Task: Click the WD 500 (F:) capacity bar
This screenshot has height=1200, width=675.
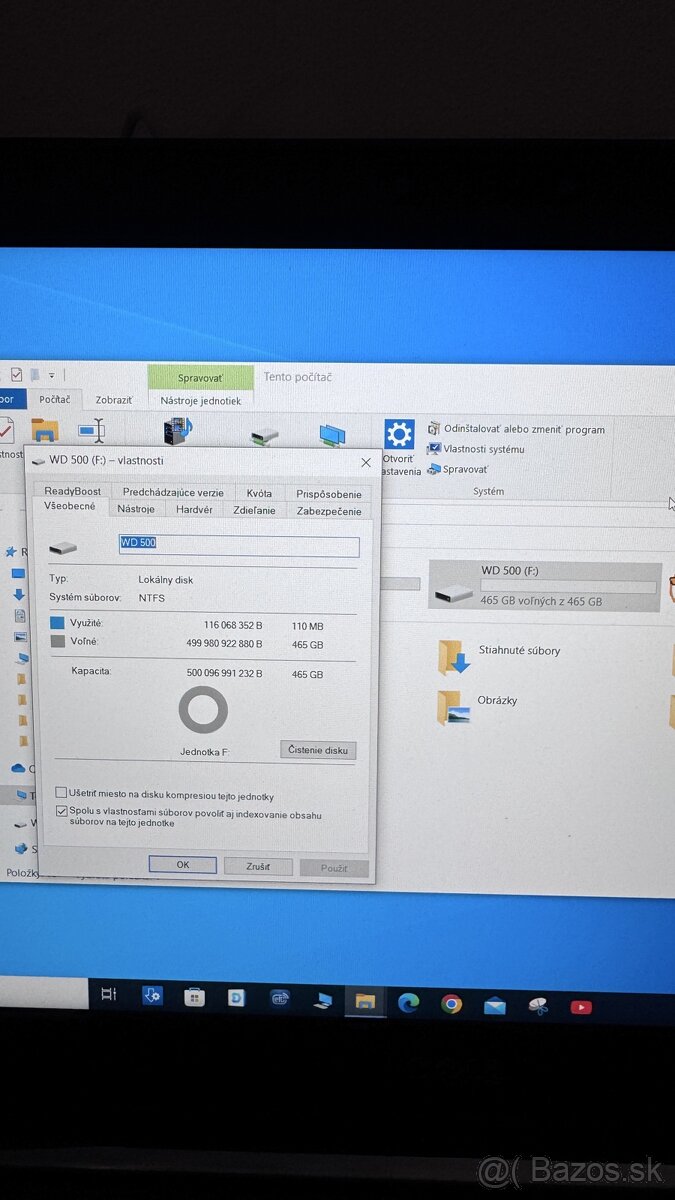Action: [568, 586]
